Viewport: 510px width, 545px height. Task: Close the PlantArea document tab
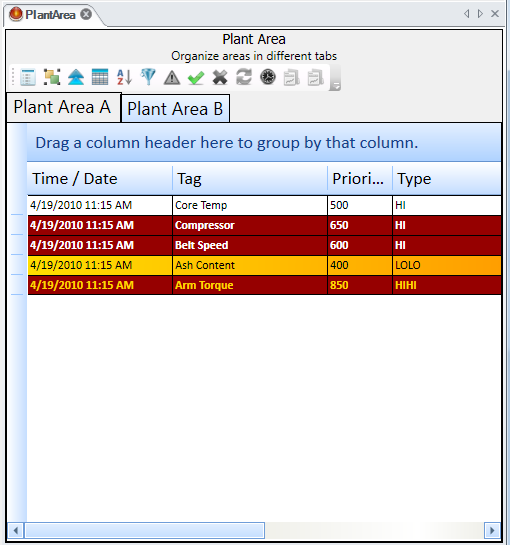coord(86,14)
